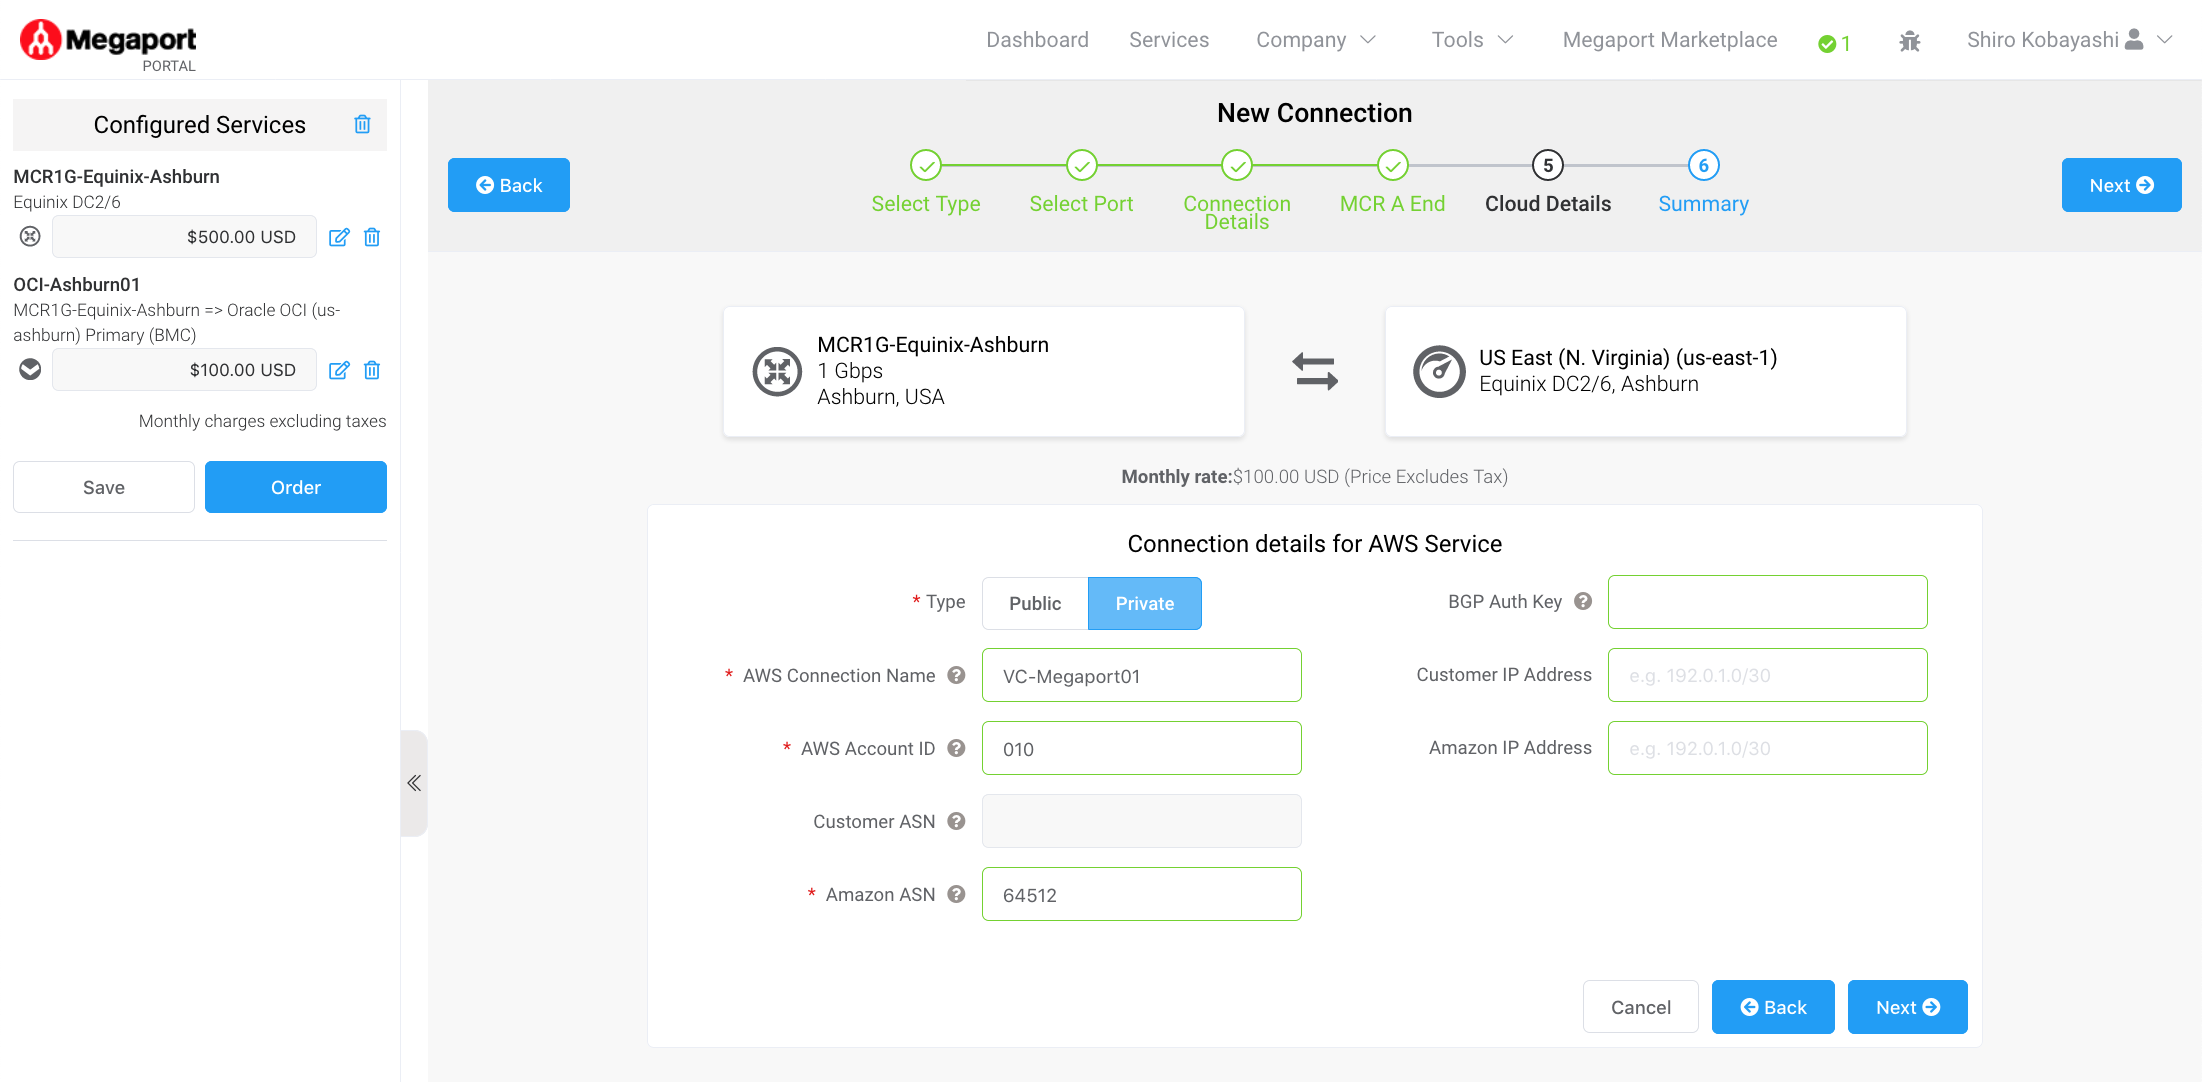Show help for AWS Account ID
The height and width of the screenshot is (1082, 2202).
point(956,748)
